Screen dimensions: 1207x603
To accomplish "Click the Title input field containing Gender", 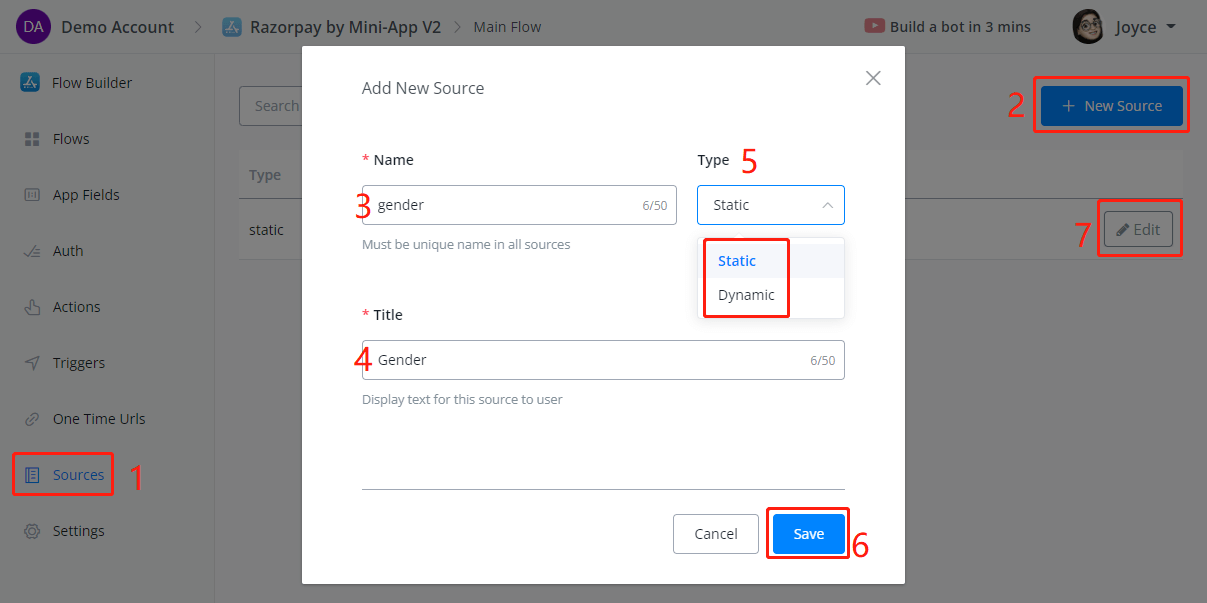I will pos(590,360).
